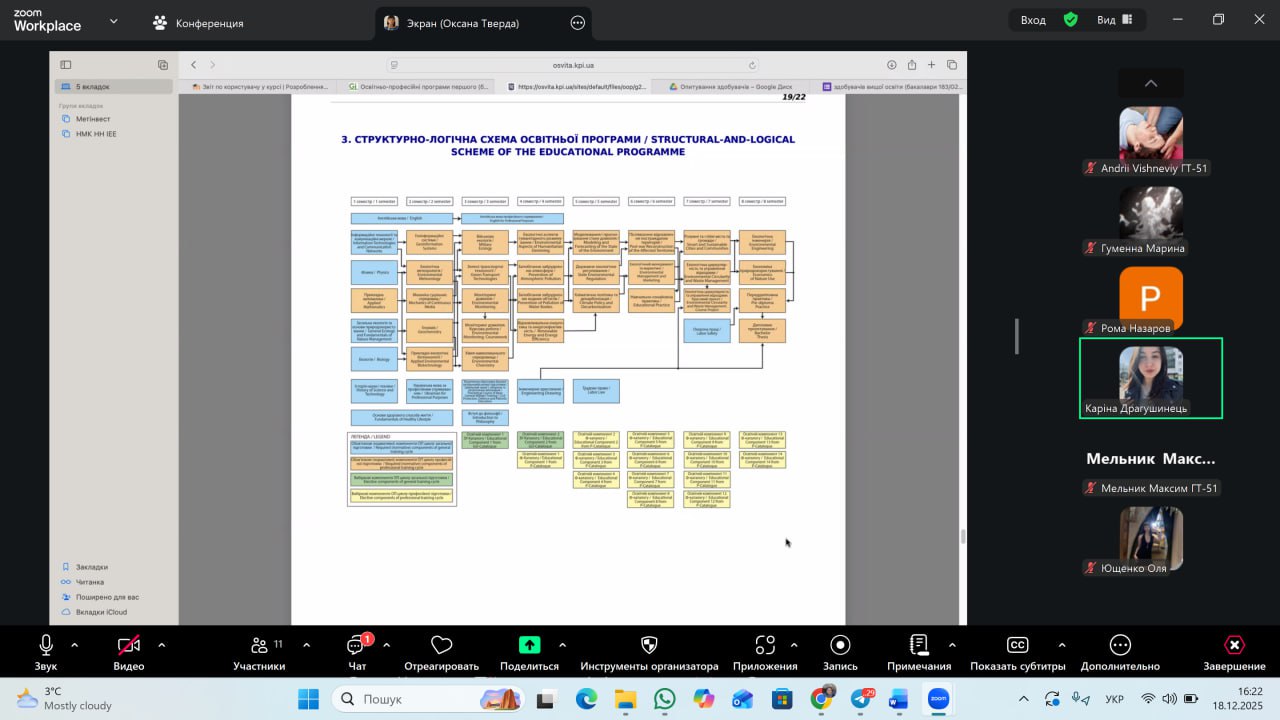Switch to the Конференция tab
This screenshot has height=720, width=1280.
(x=198, y=23)
